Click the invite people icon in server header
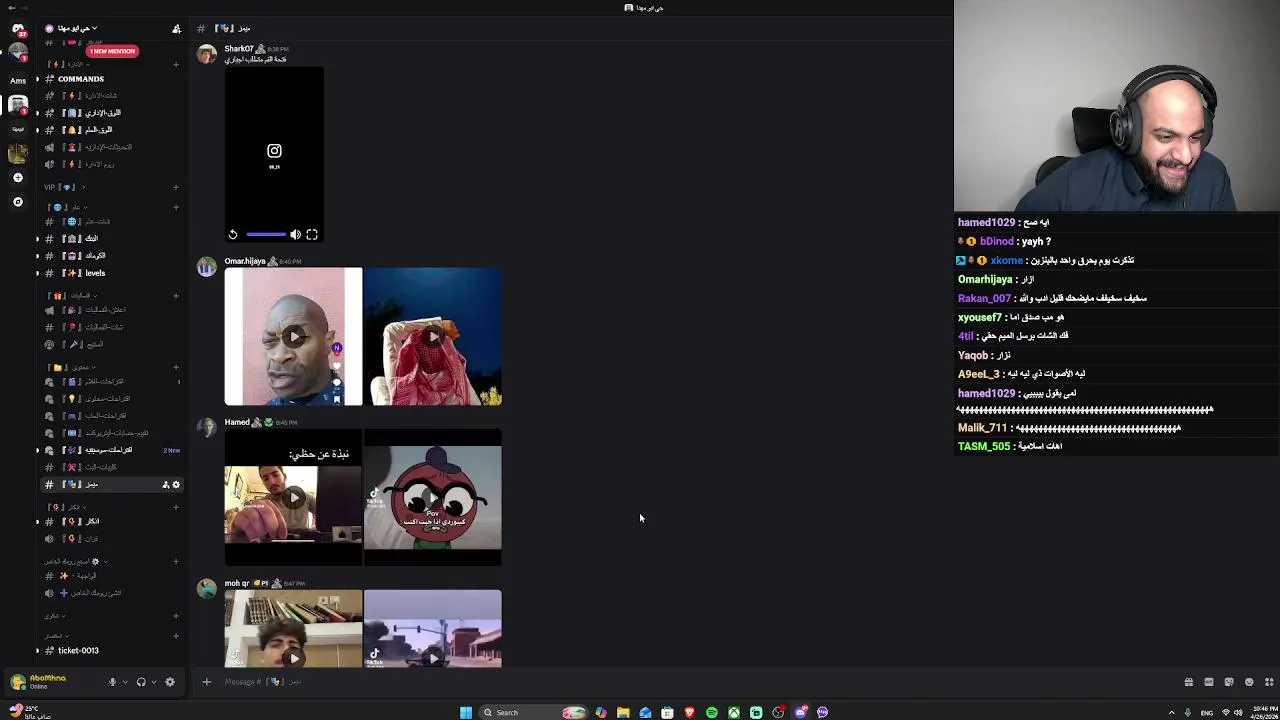1280x720 pixels. click(176, 29)
